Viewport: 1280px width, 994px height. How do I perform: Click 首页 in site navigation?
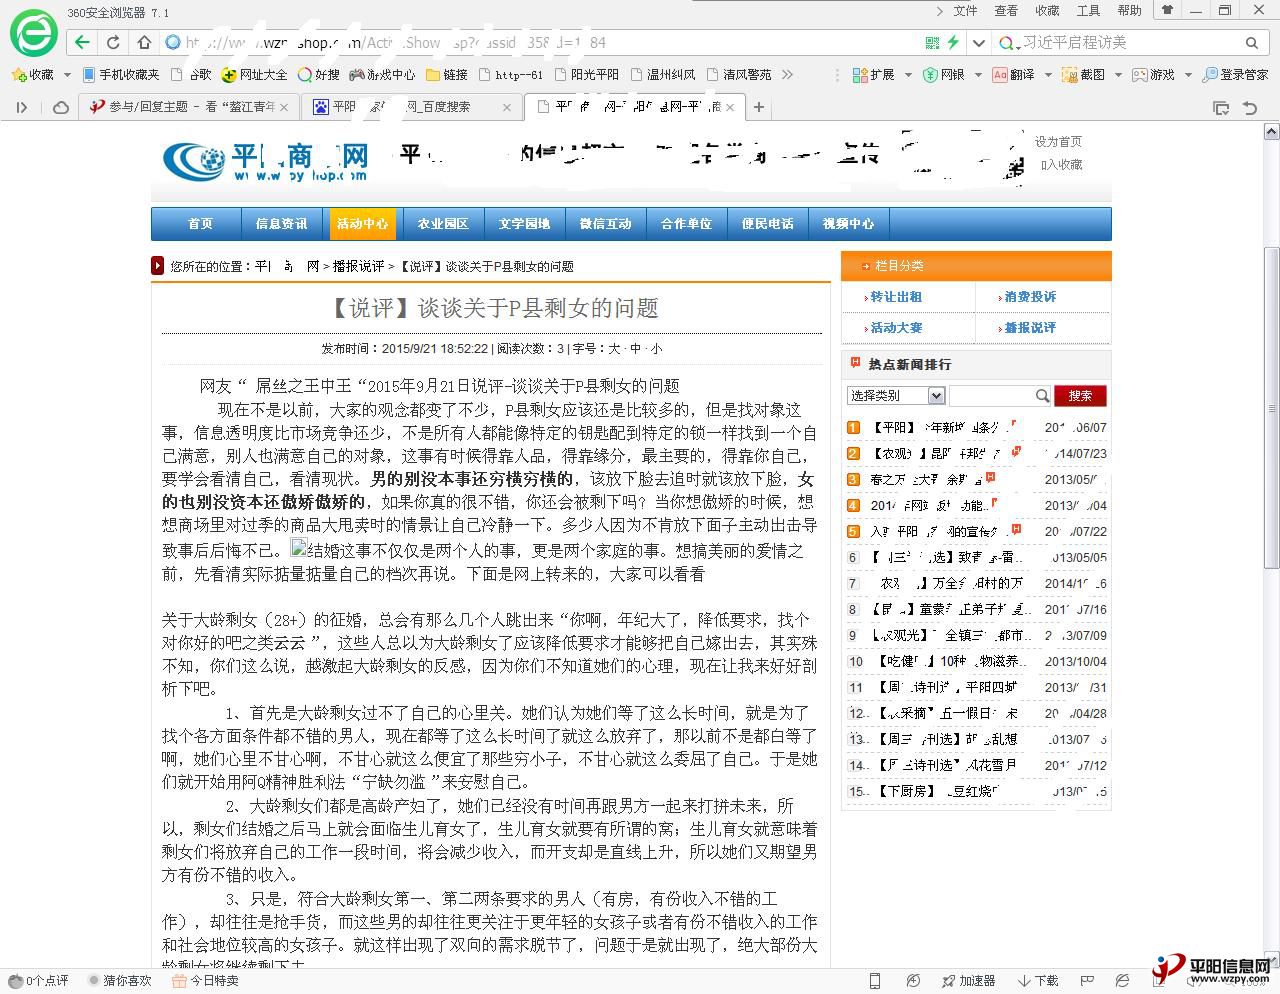[x=200, y=224]
